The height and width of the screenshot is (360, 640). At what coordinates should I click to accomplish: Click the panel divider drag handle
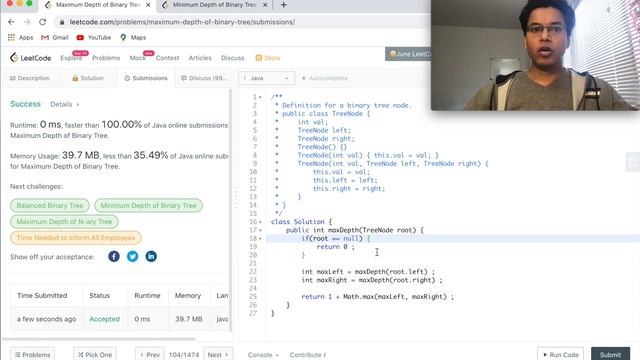point(236,198)
